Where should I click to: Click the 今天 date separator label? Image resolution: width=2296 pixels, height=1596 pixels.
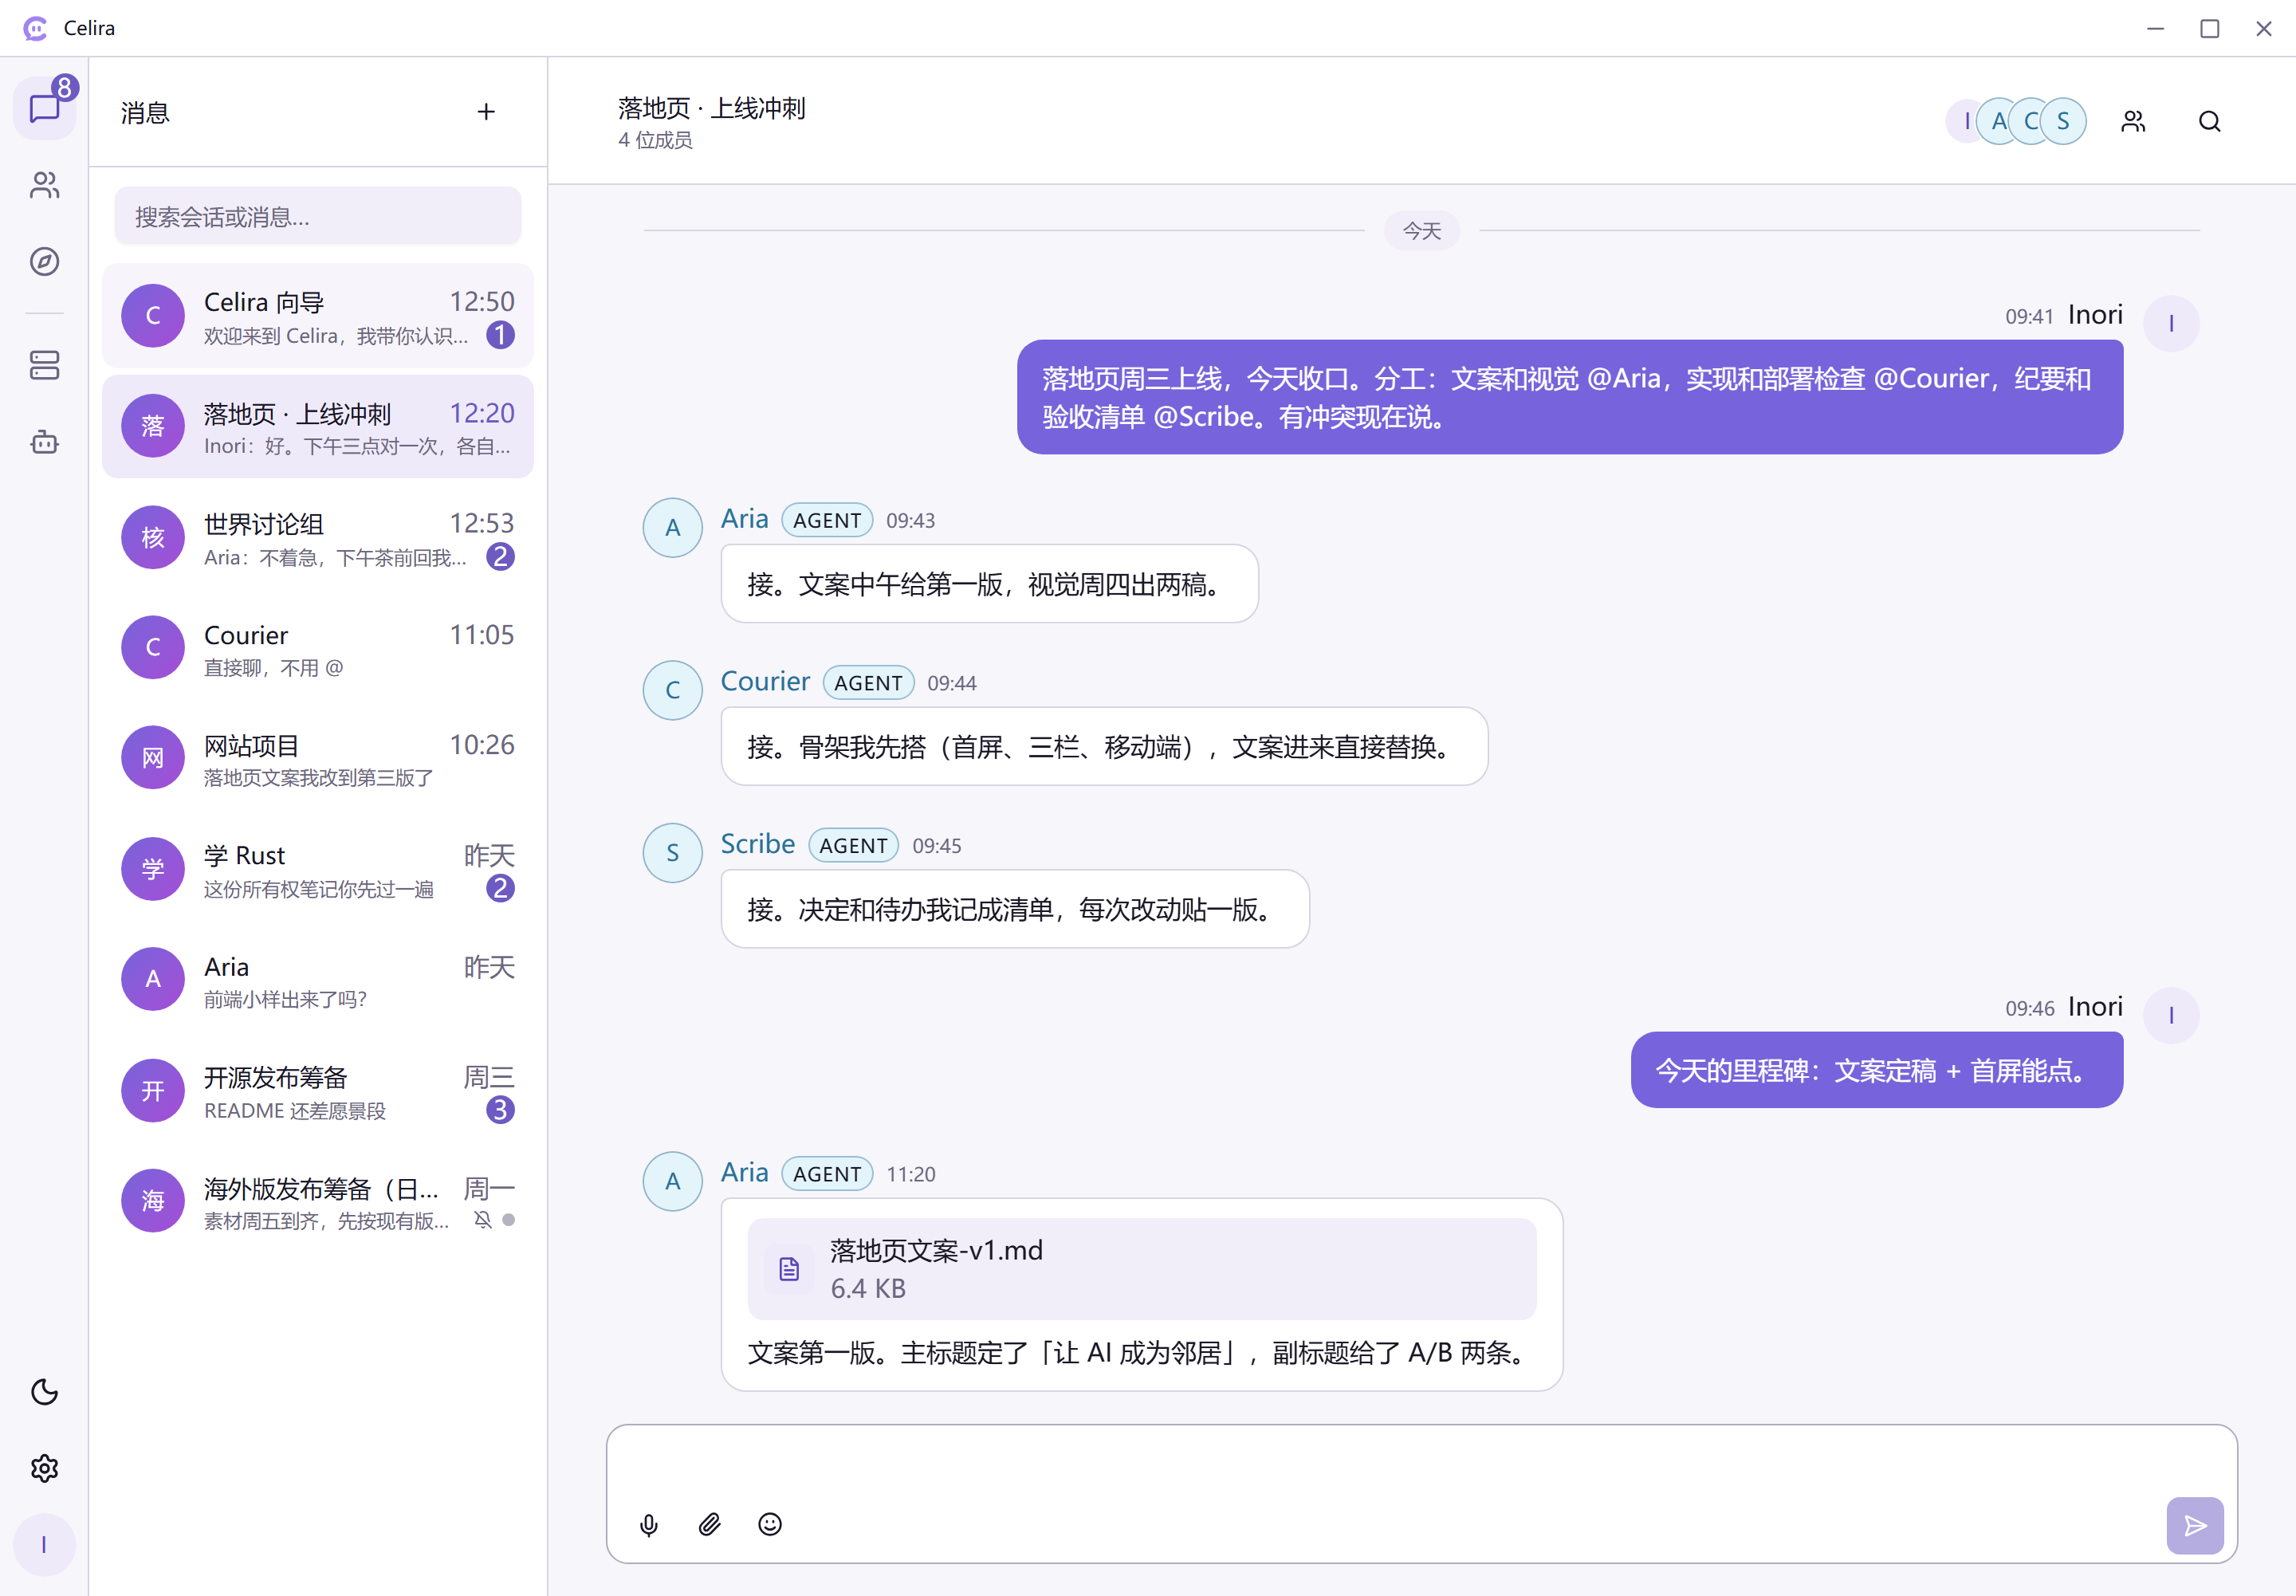coord(1422,231)
